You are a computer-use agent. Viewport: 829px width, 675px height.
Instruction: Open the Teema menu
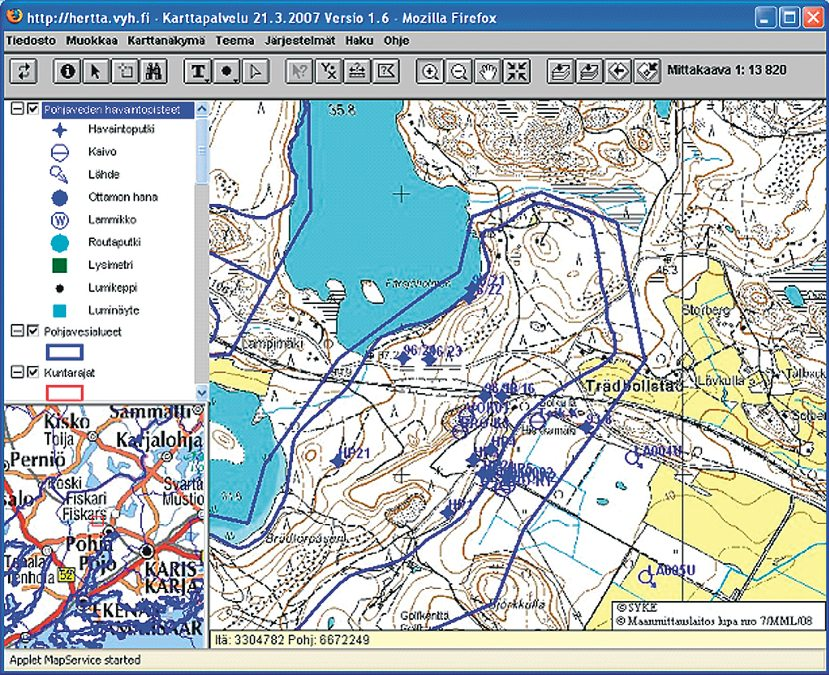point(235,41)
